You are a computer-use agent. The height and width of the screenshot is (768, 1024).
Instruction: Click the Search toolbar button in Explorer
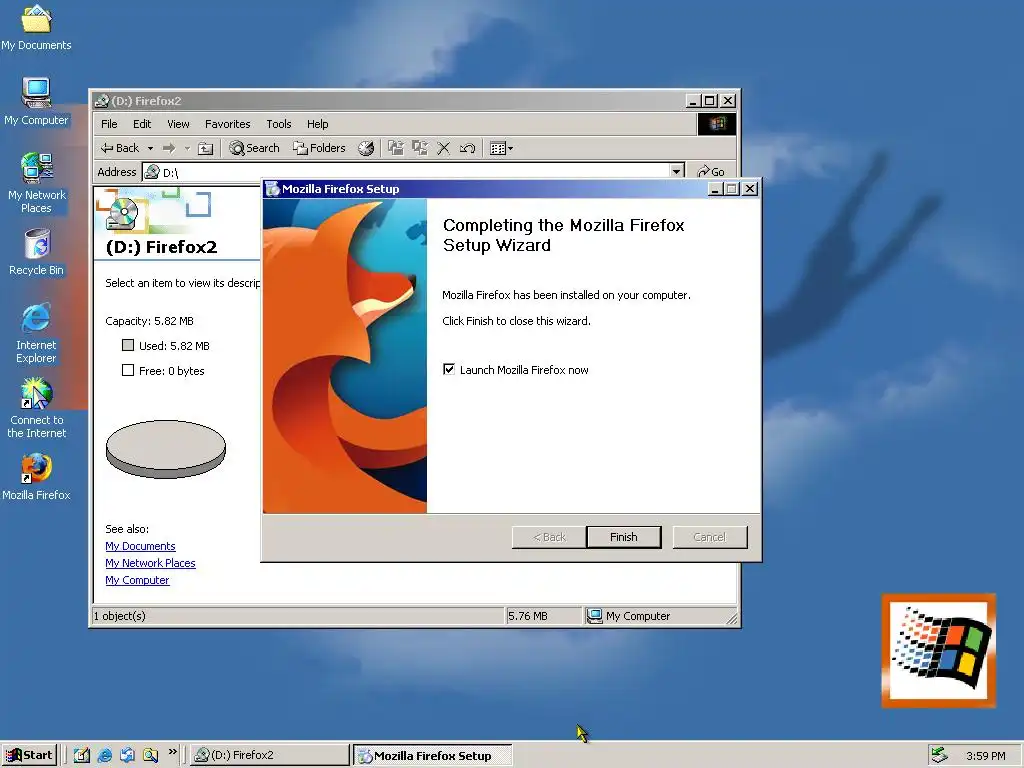click(x=254, y=148)
